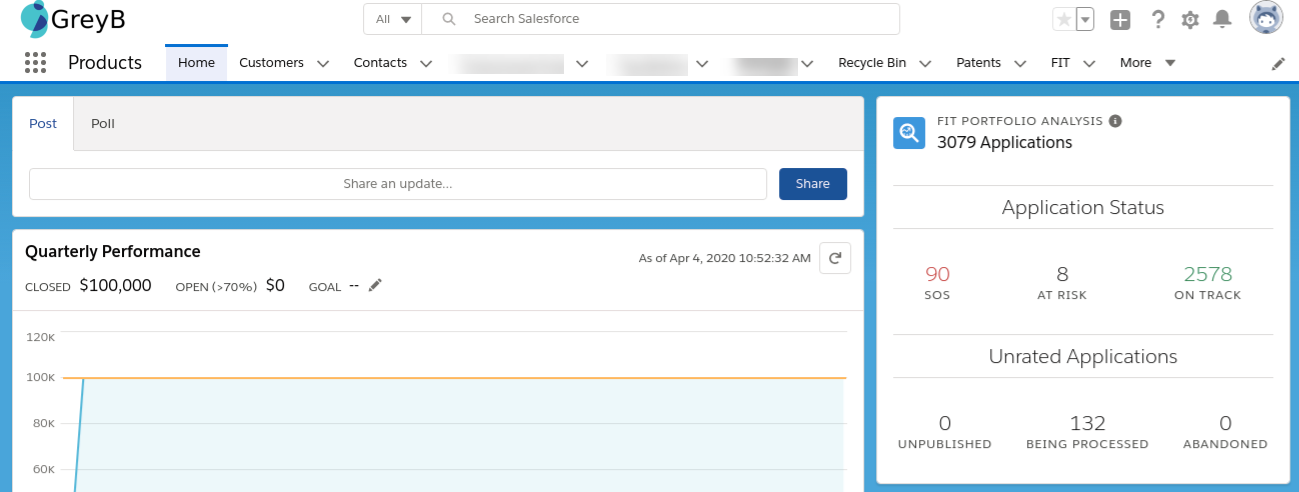Image resolution: width=1299 pixels, height=492 pixels.
Task: Open the More navigation menu
Action: point(1147,63)
